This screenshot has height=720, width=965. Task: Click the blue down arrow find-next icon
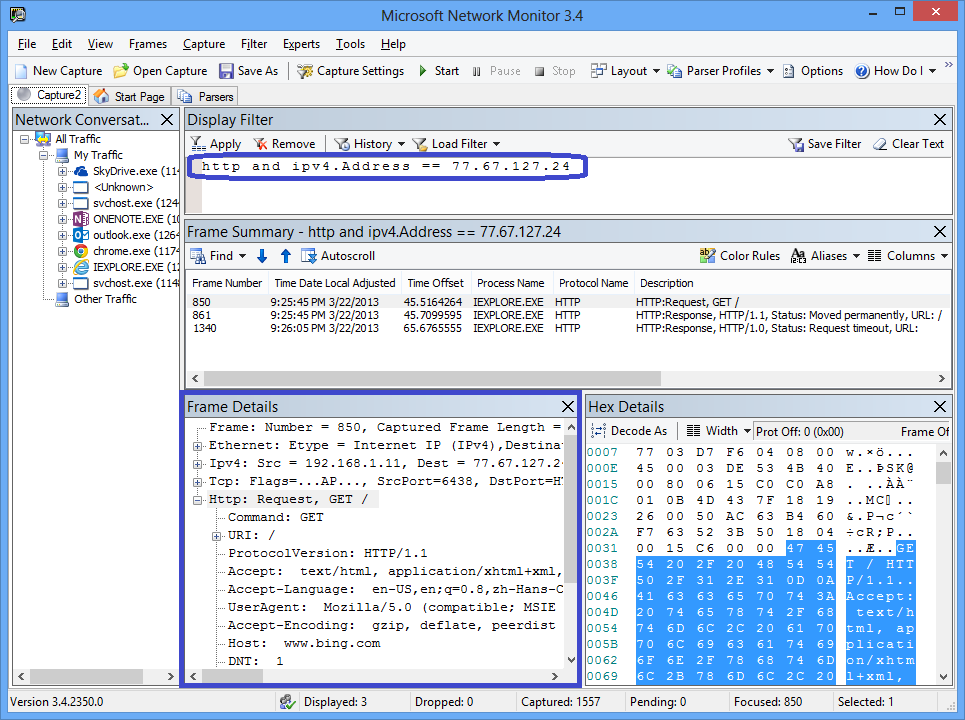(262, 256)
